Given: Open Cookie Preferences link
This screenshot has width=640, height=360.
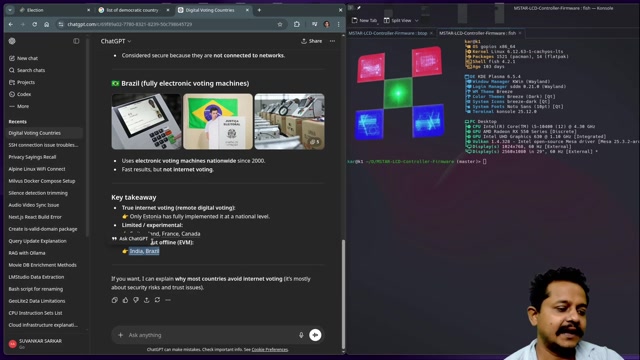Looking at the screenshot, I should click(270, 349).
